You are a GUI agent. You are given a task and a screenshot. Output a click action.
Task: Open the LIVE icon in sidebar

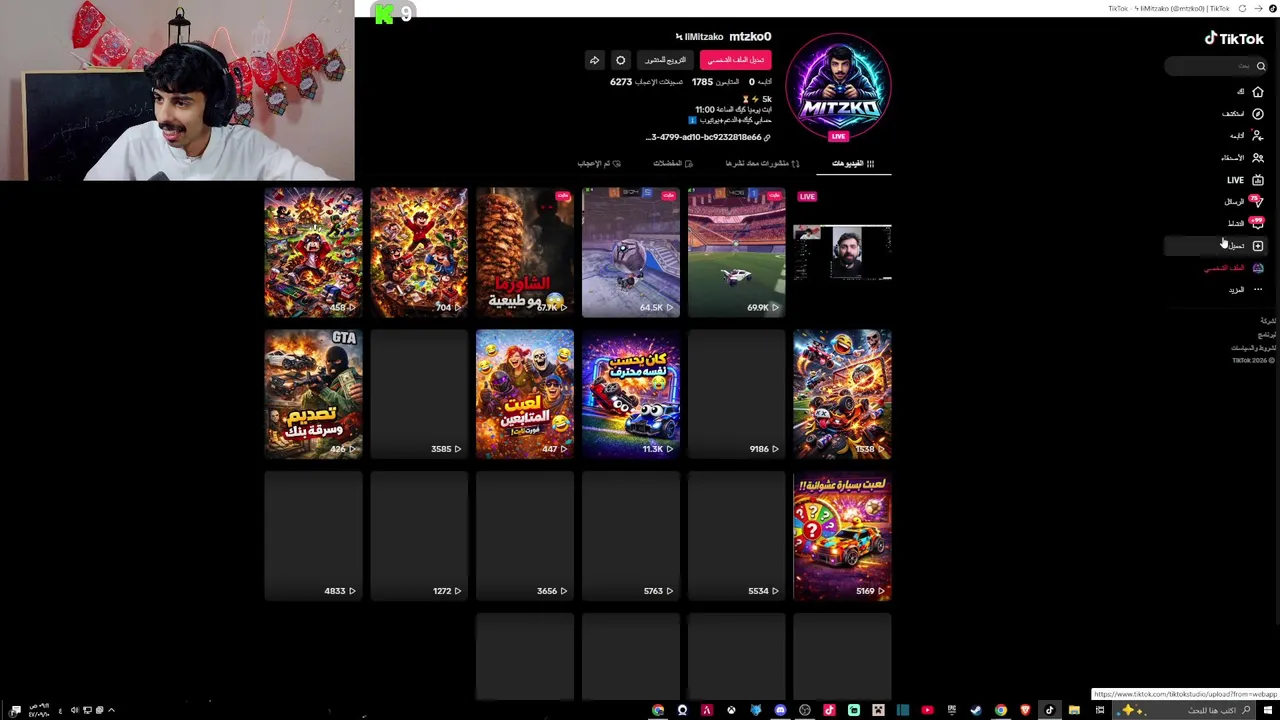click(x=1258, y=180)
